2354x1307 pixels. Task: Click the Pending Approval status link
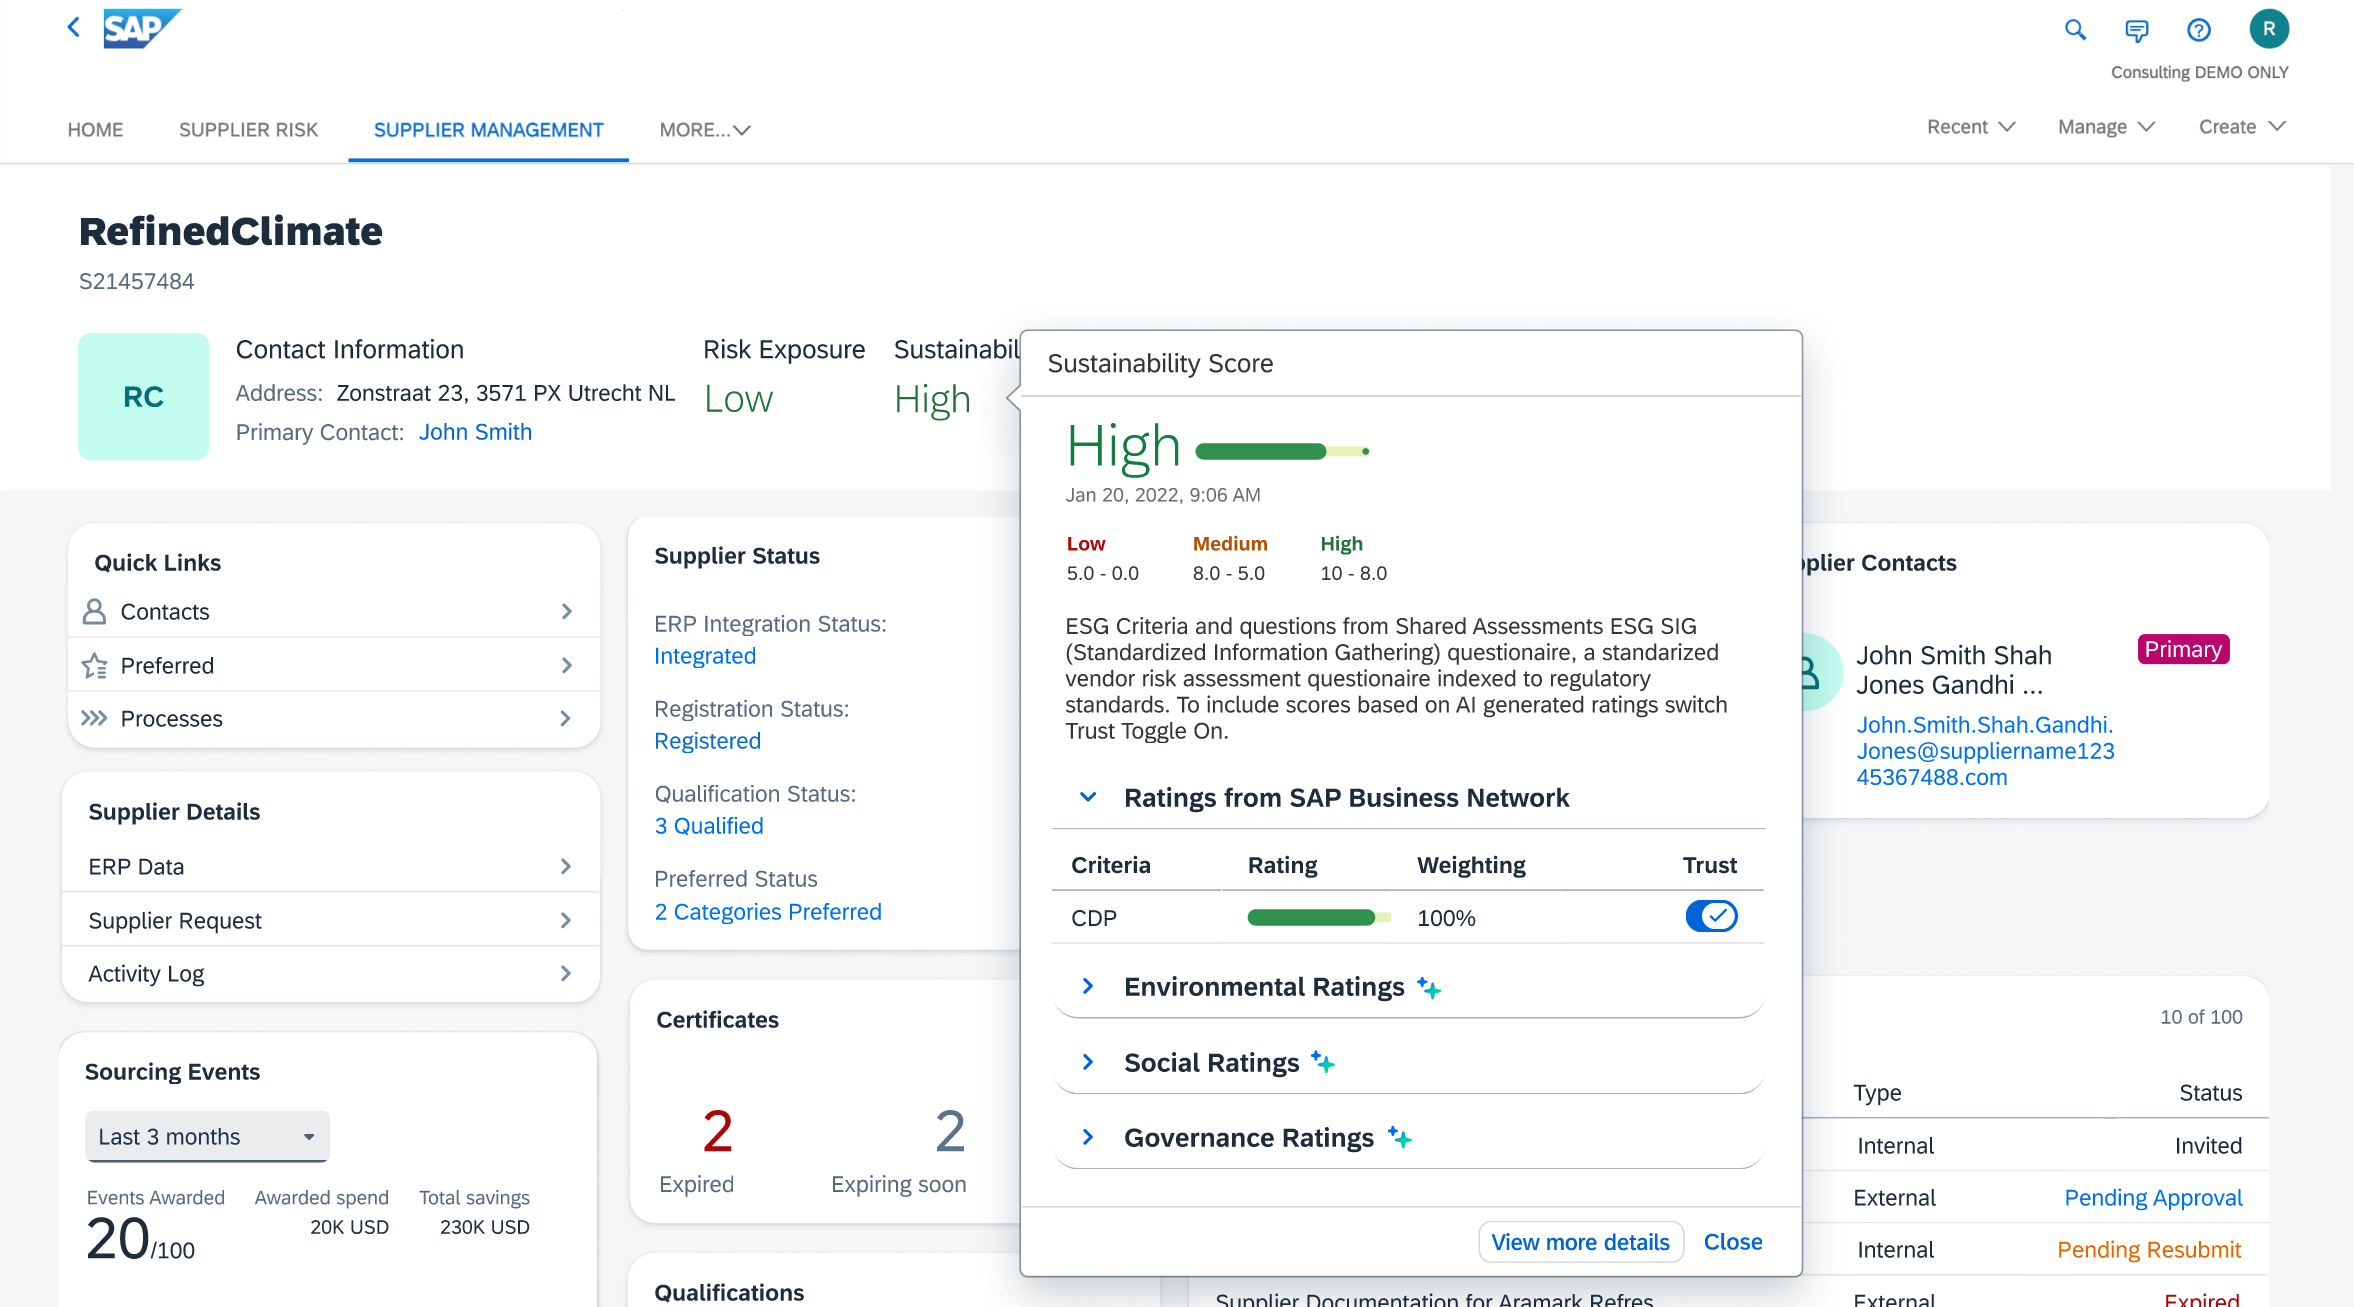coord(2153,1198)
